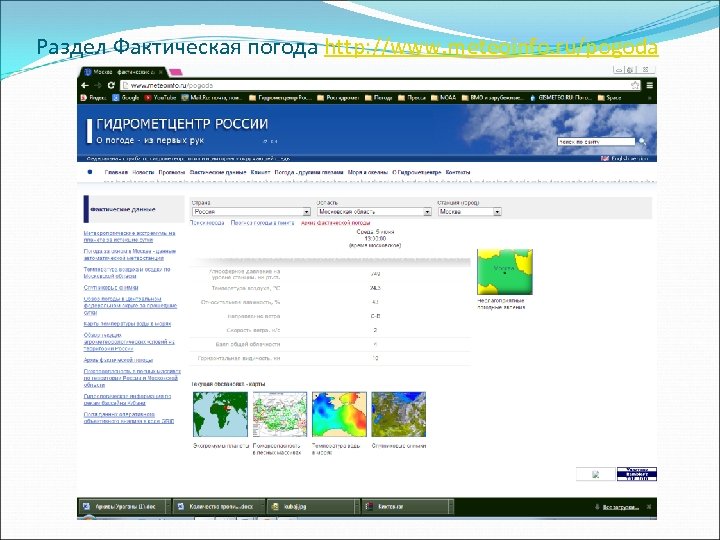720x540 pixels.
Task: Click the blue counter banner at page bottom
Action: [637, 474]
